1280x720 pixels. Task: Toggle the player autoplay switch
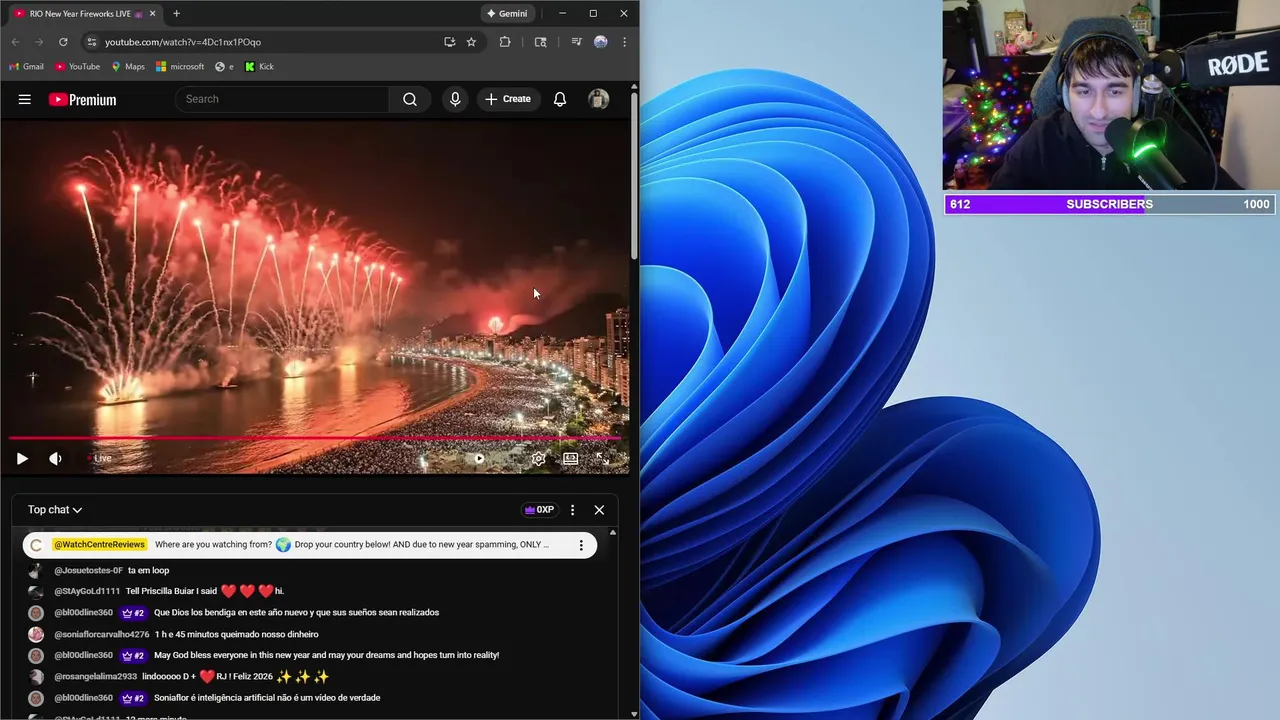point(479,458)
